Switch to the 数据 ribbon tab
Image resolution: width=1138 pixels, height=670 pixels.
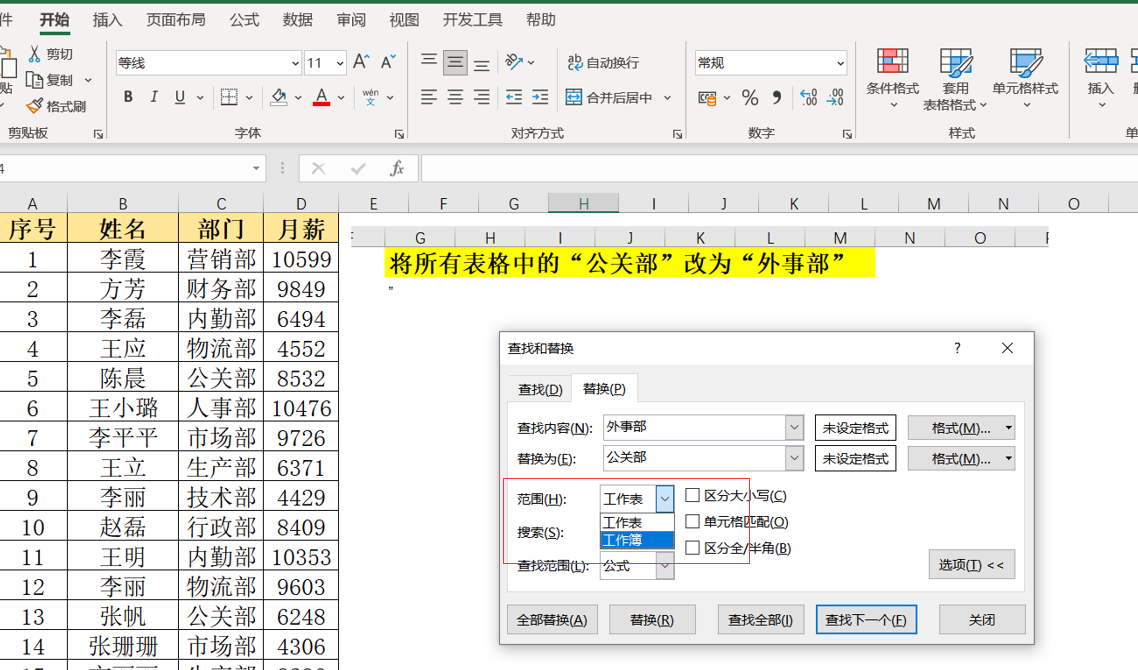click(298, 20)
